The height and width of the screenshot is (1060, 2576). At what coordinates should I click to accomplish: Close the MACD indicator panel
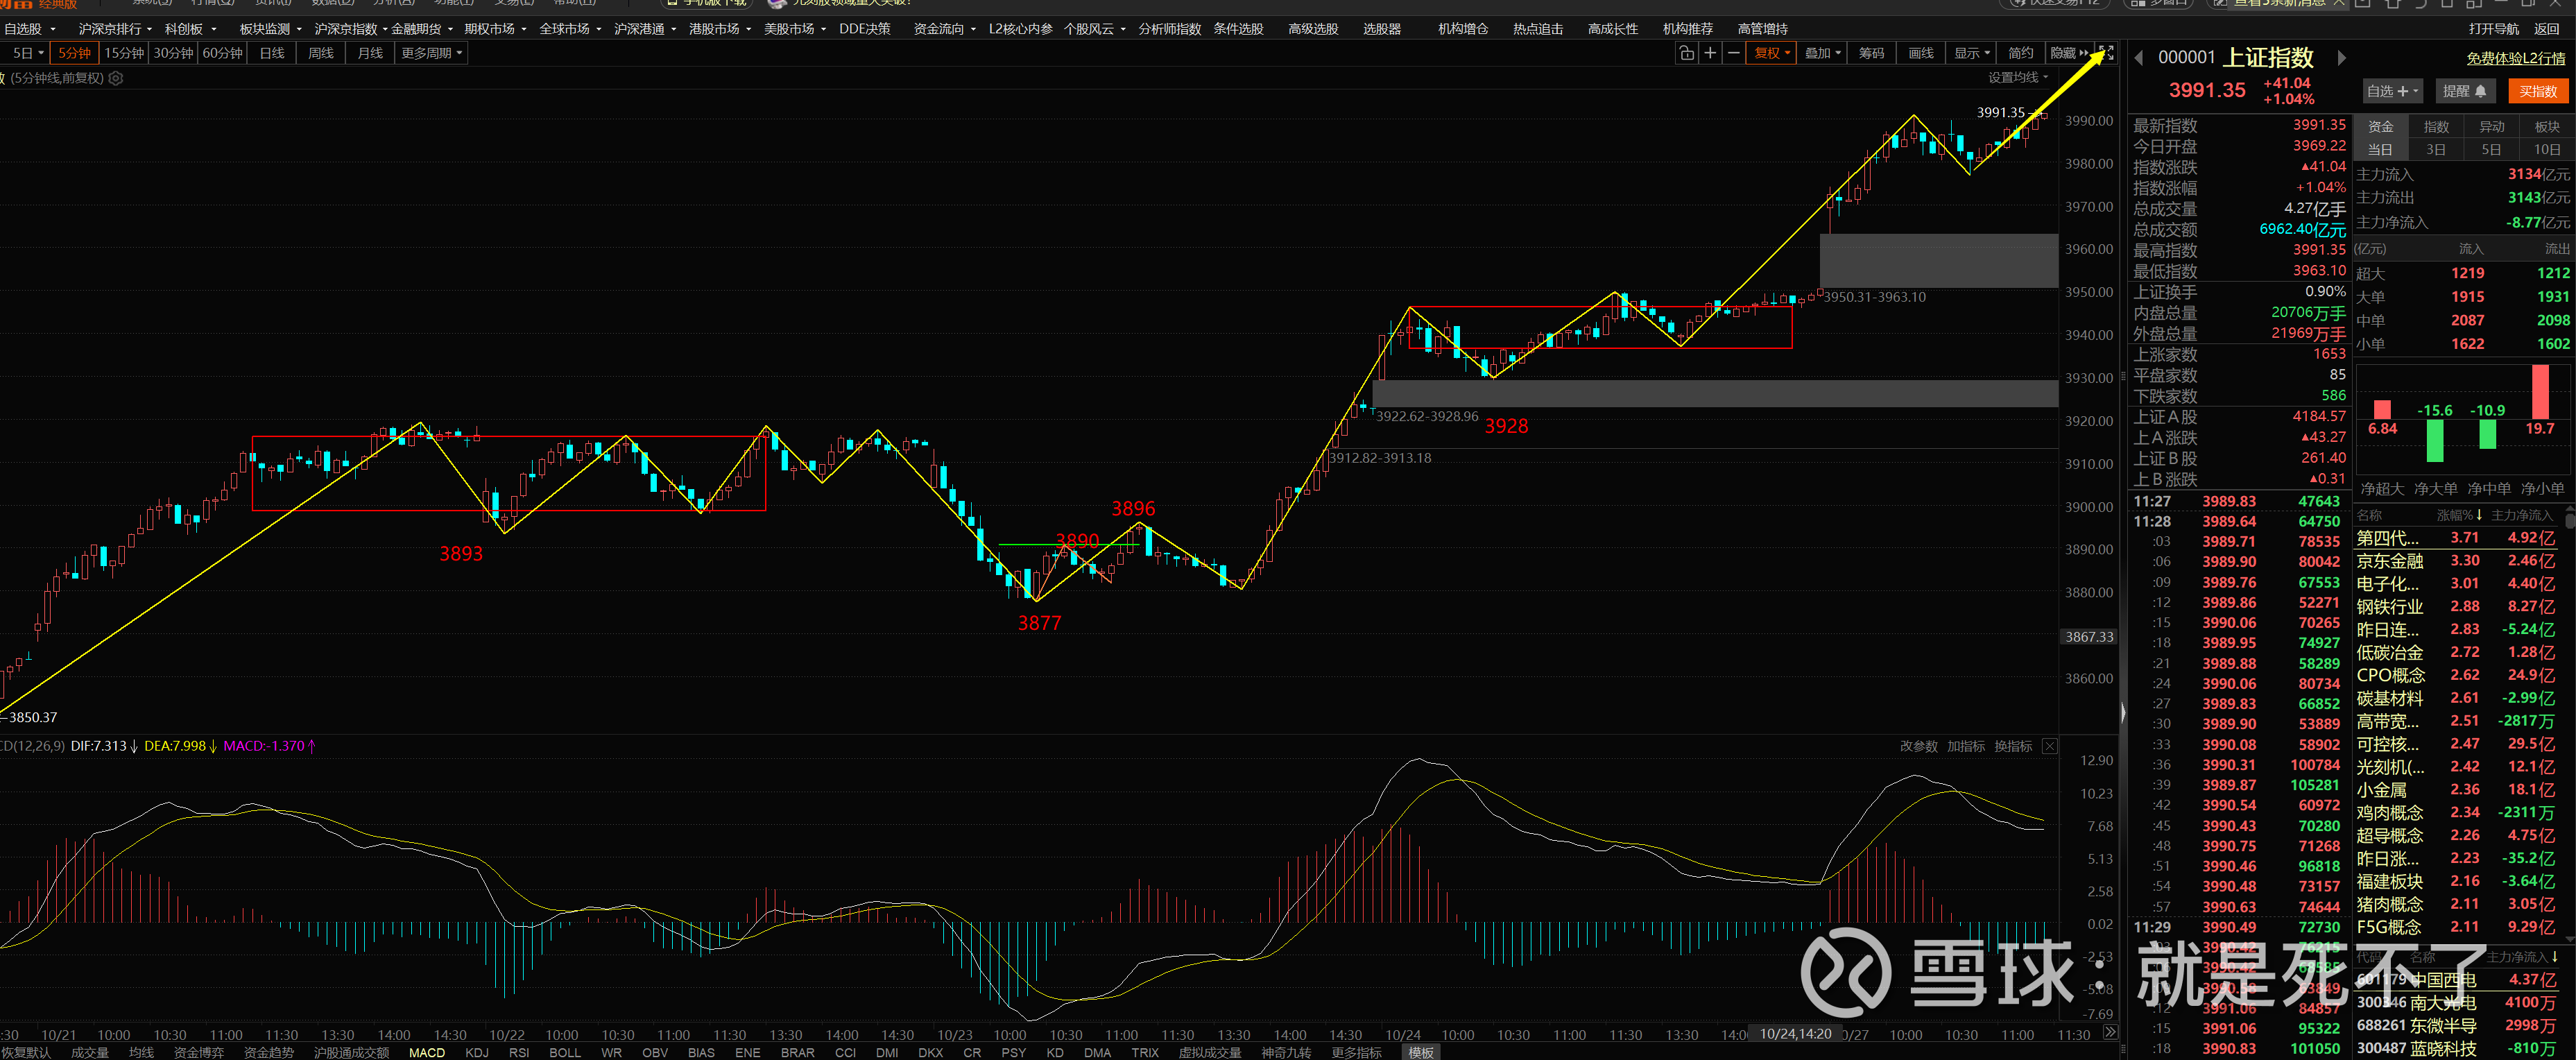point(2049,746)
